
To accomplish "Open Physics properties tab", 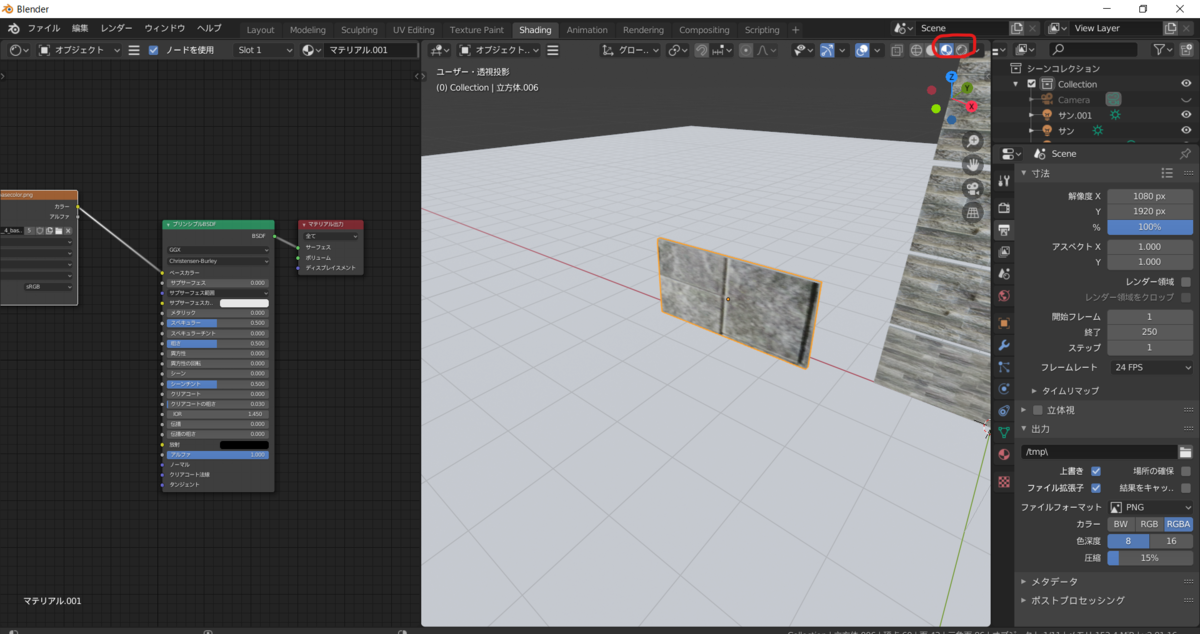I will (1004, 389).
